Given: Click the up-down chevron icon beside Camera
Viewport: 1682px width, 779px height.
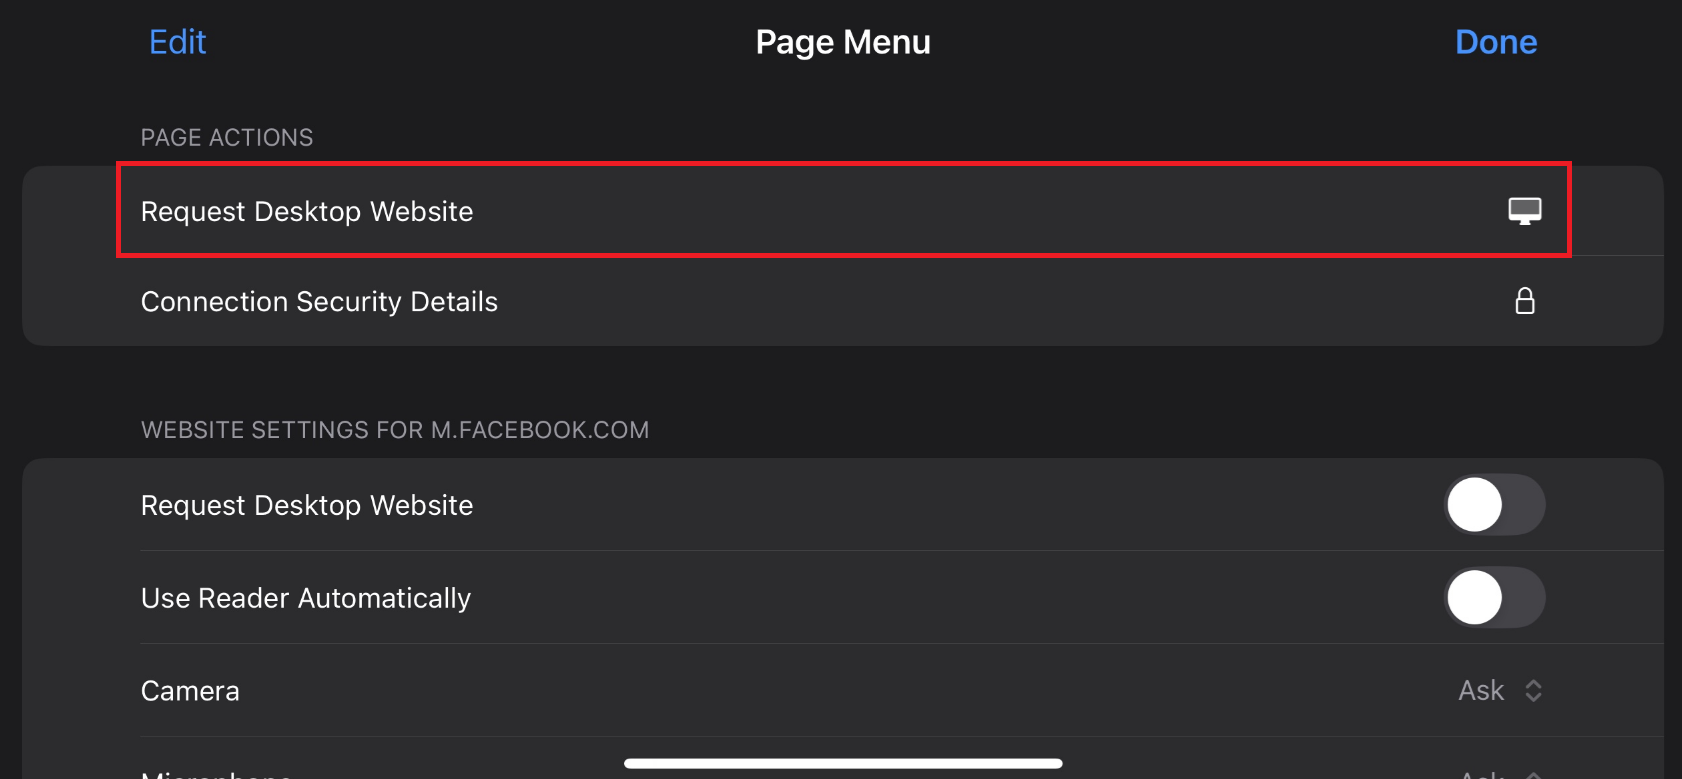Looking at the screenshot, I should (1533, 691).
